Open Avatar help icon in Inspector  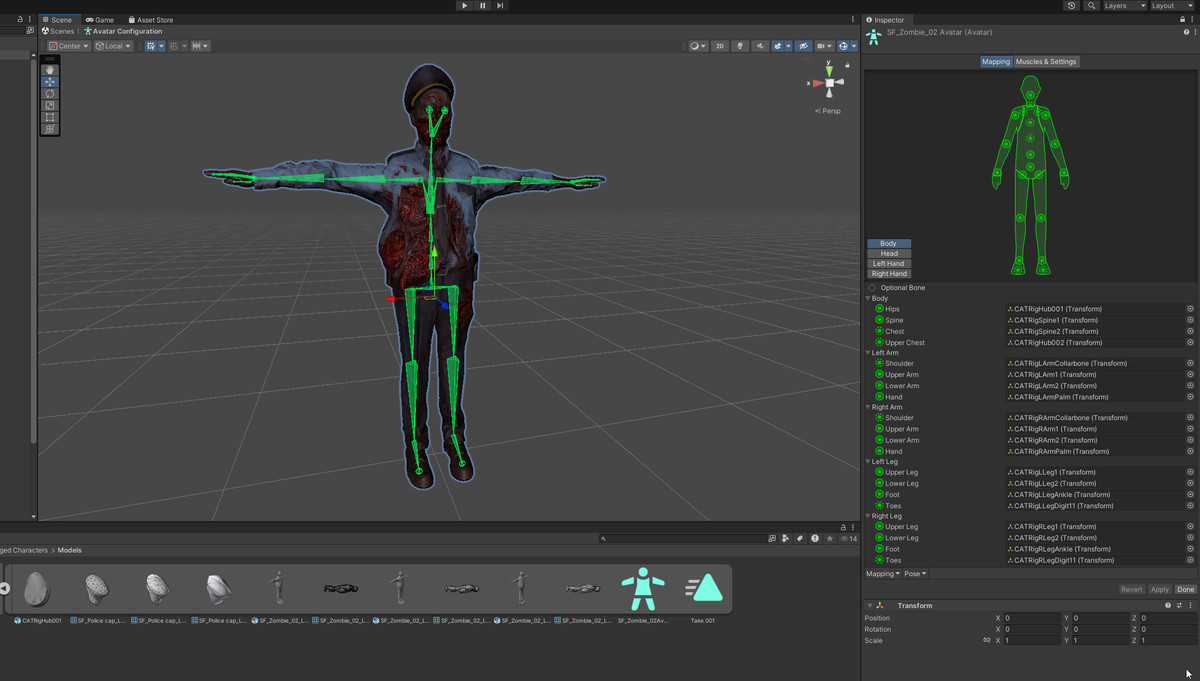click(x=1185, y=32)
